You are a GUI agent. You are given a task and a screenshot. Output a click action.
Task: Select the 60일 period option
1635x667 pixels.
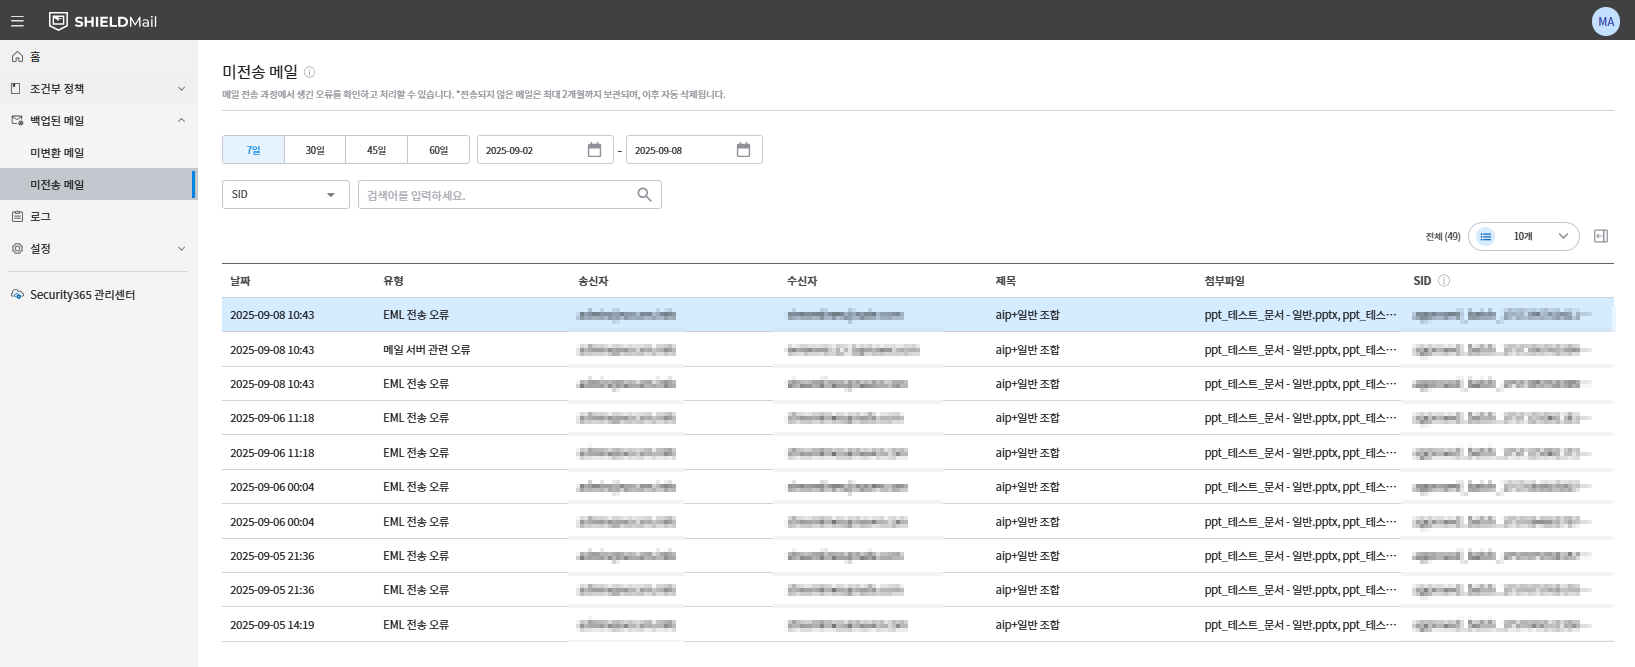click(439, 150)
